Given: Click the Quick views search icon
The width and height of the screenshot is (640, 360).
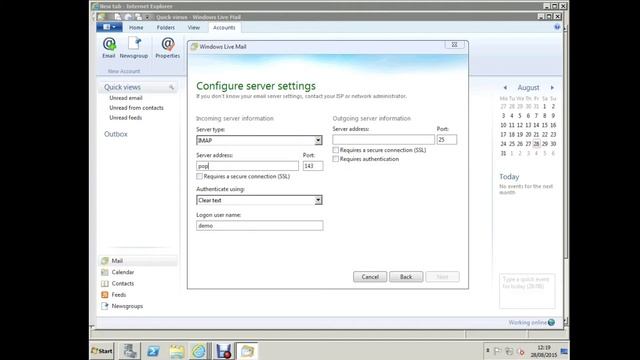Looking at the screenshot, I should point(171,87).
